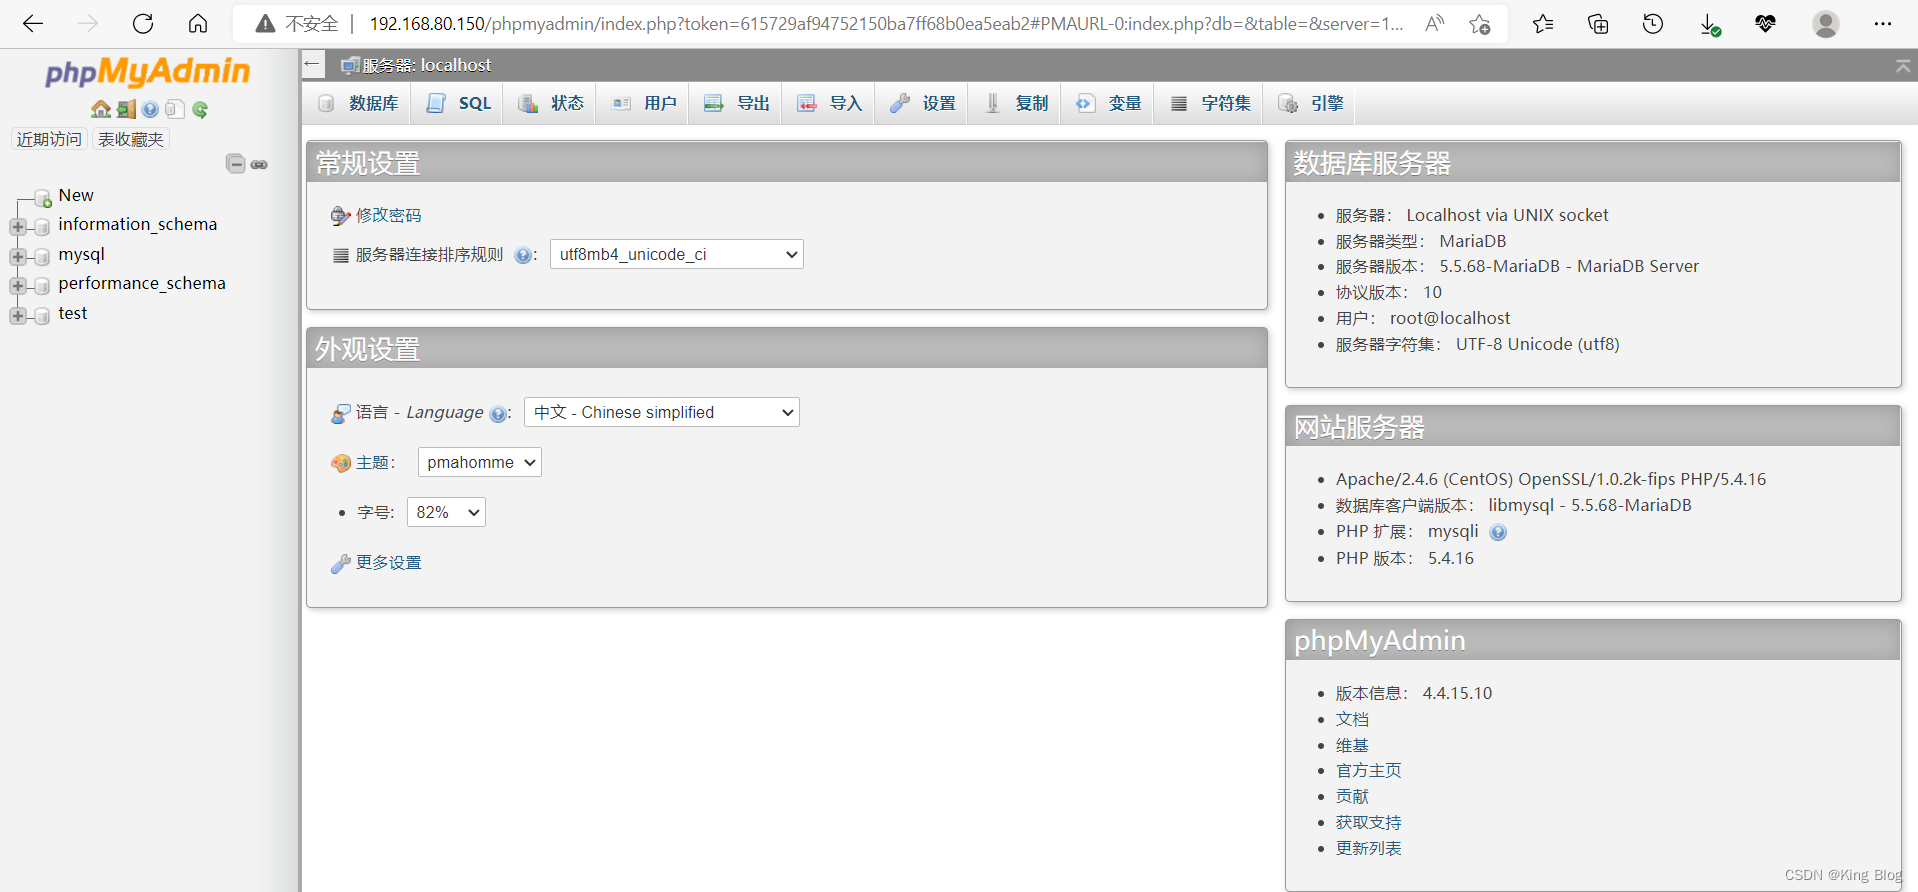This screenshot has height=892, width=1918.
Task: Click the 维基 link
Action: click(1352, 745)
